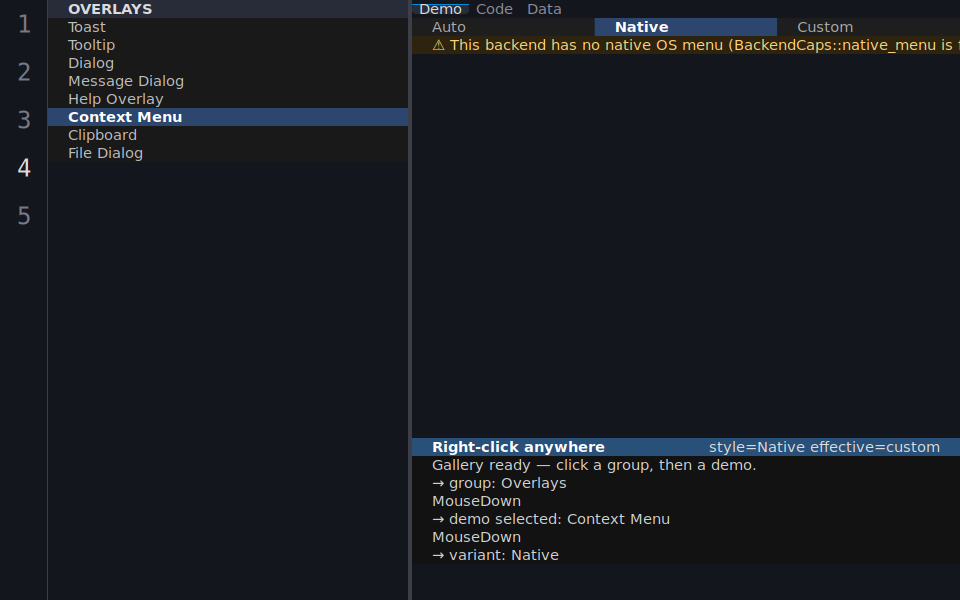Select group number 4 in sidebar
Screen dimensions: 960x600
pyautogui.click(x=24, y=168)
